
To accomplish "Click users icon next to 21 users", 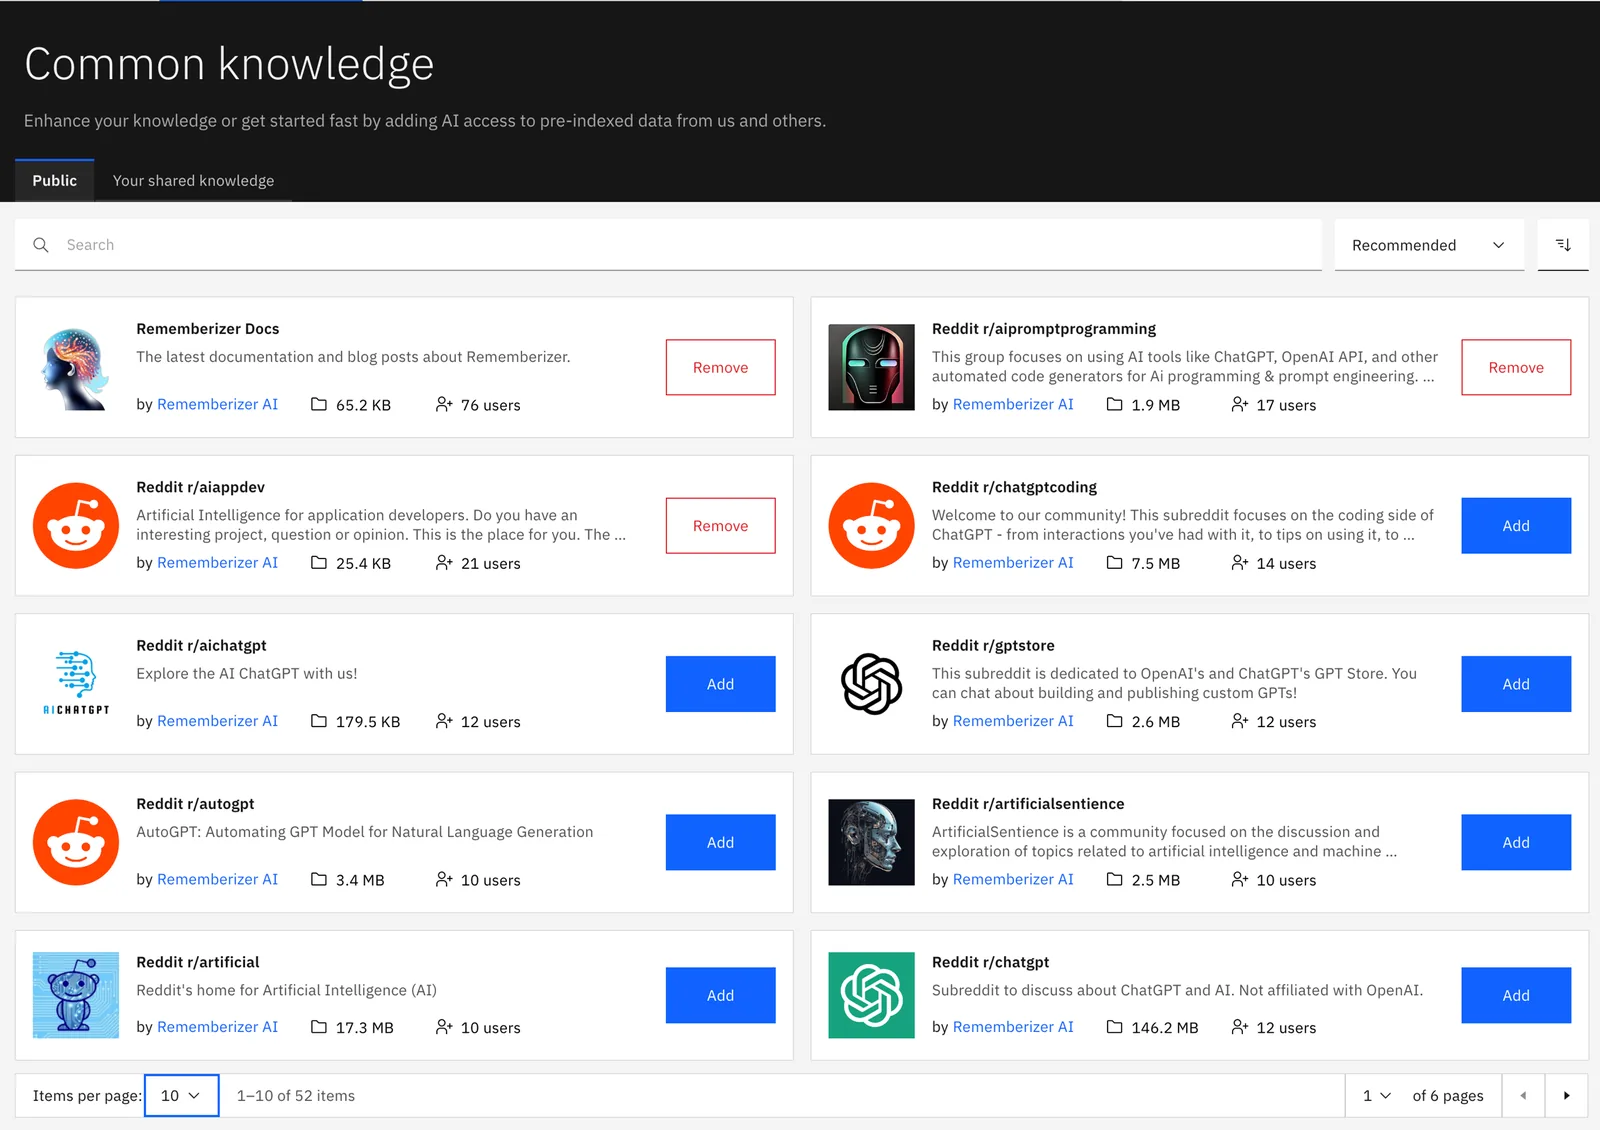I will pos(444,563).
